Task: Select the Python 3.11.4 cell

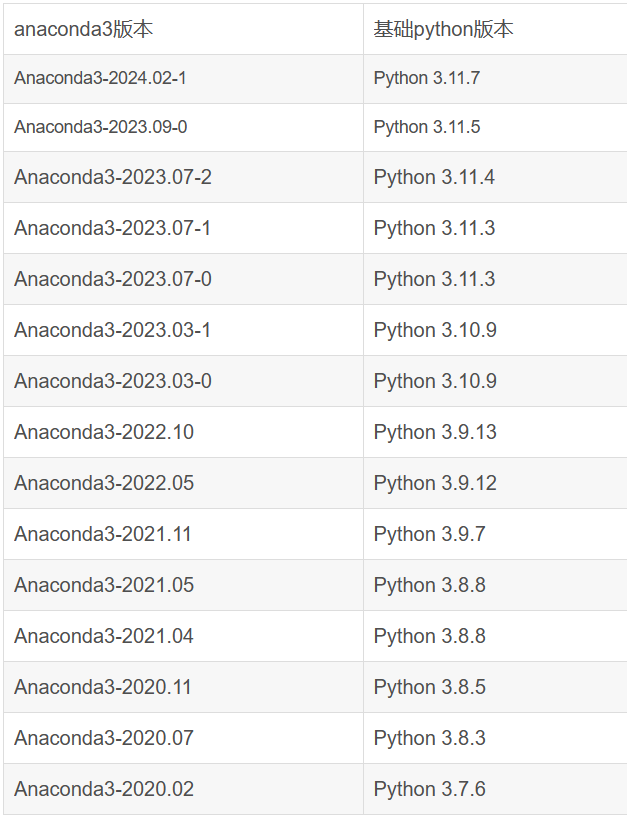Action: click(x=434, y=177)
